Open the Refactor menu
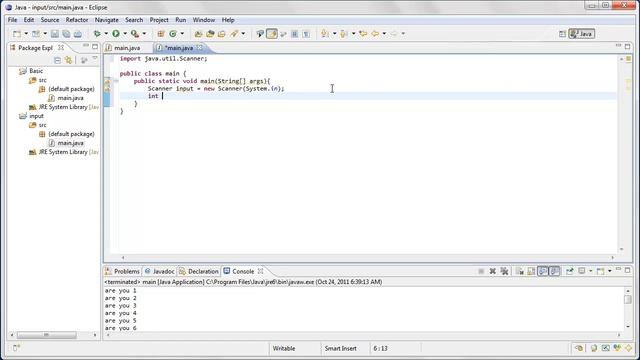Image resolution: width=640 pixels, height=360 pixels. (77, 20)
